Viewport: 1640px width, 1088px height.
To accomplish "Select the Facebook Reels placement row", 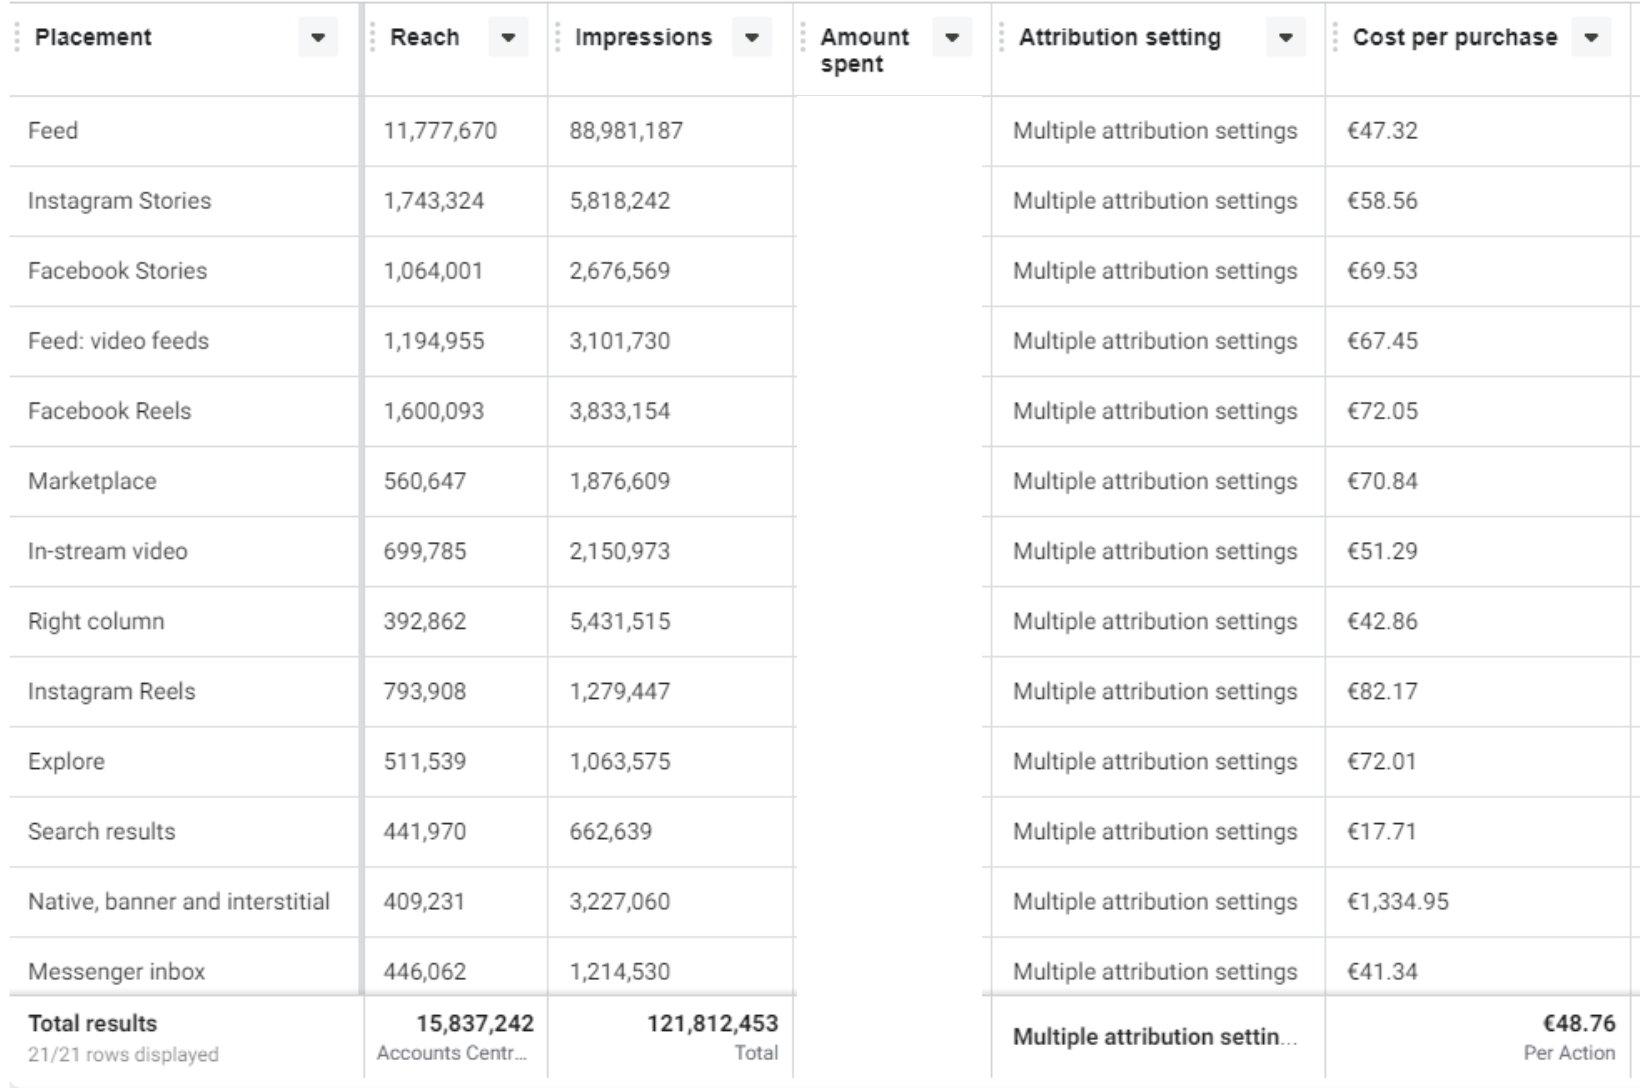I will click(109, 411).
